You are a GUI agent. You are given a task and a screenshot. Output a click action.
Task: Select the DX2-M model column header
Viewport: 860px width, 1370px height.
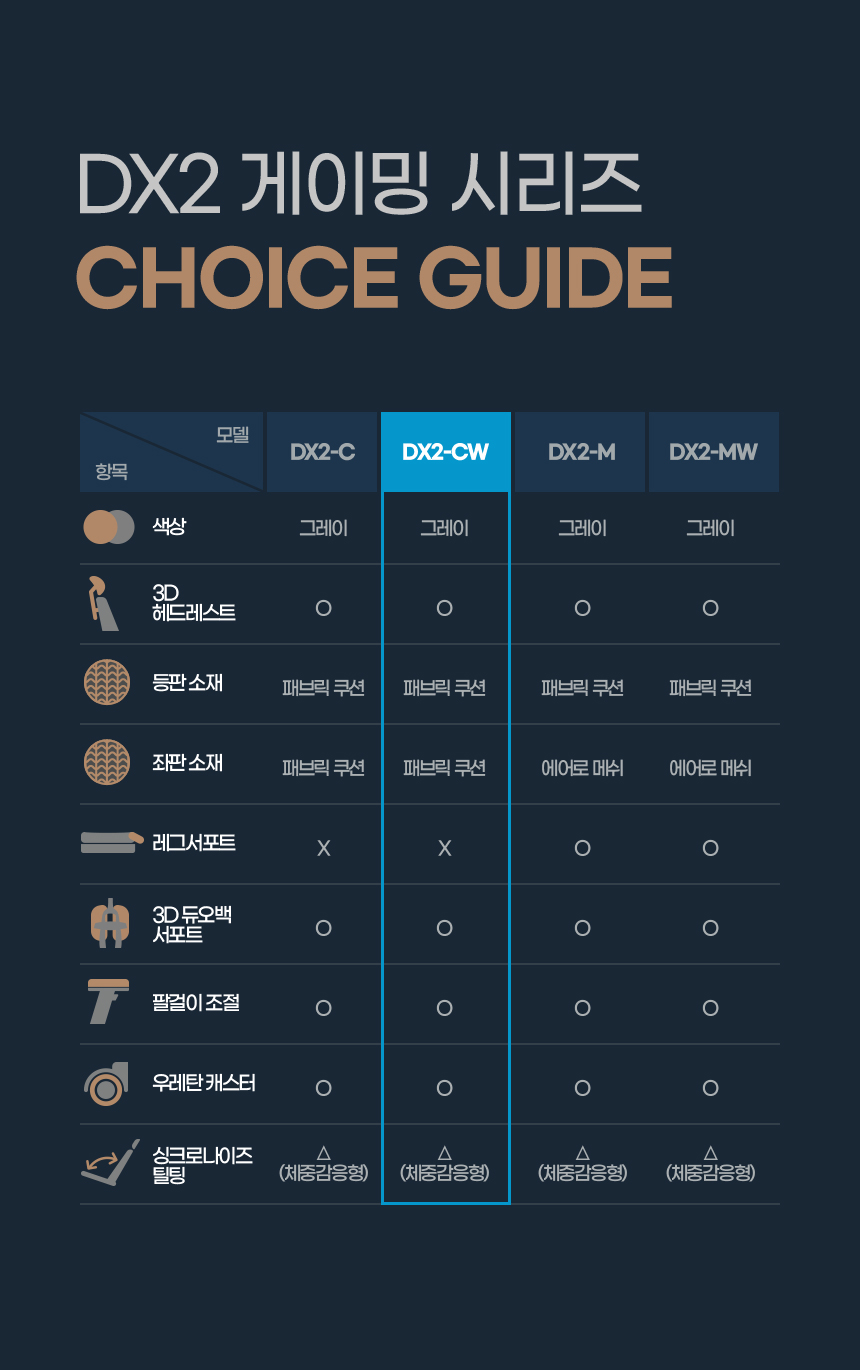tap(581, 452)
